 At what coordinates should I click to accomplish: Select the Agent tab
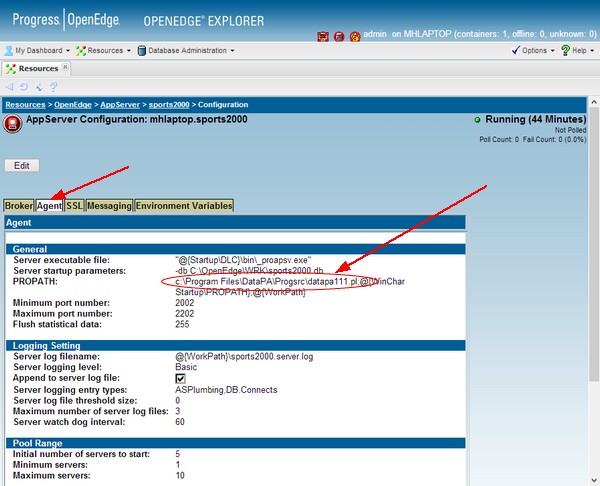point(49,205)
